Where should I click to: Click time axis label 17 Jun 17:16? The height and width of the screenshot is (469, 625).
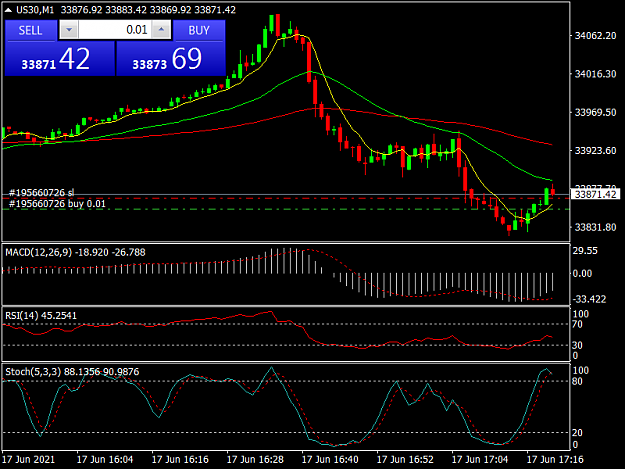coord(555,459)
